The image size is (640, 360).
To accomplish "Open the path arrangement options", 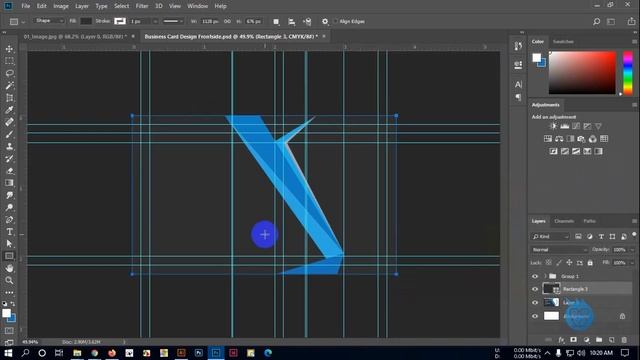I will coord(307,22).
